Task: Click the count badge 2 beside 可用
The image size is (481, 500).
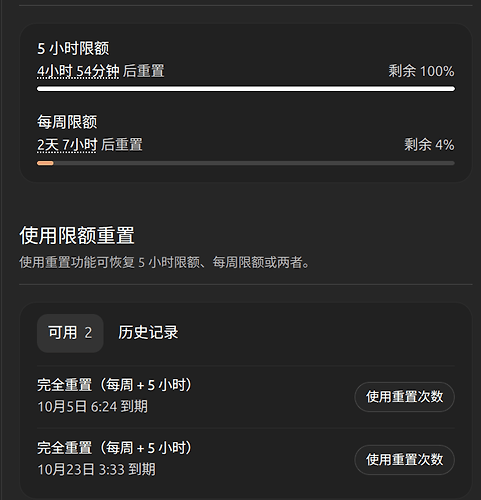Action: pos(88,333)
